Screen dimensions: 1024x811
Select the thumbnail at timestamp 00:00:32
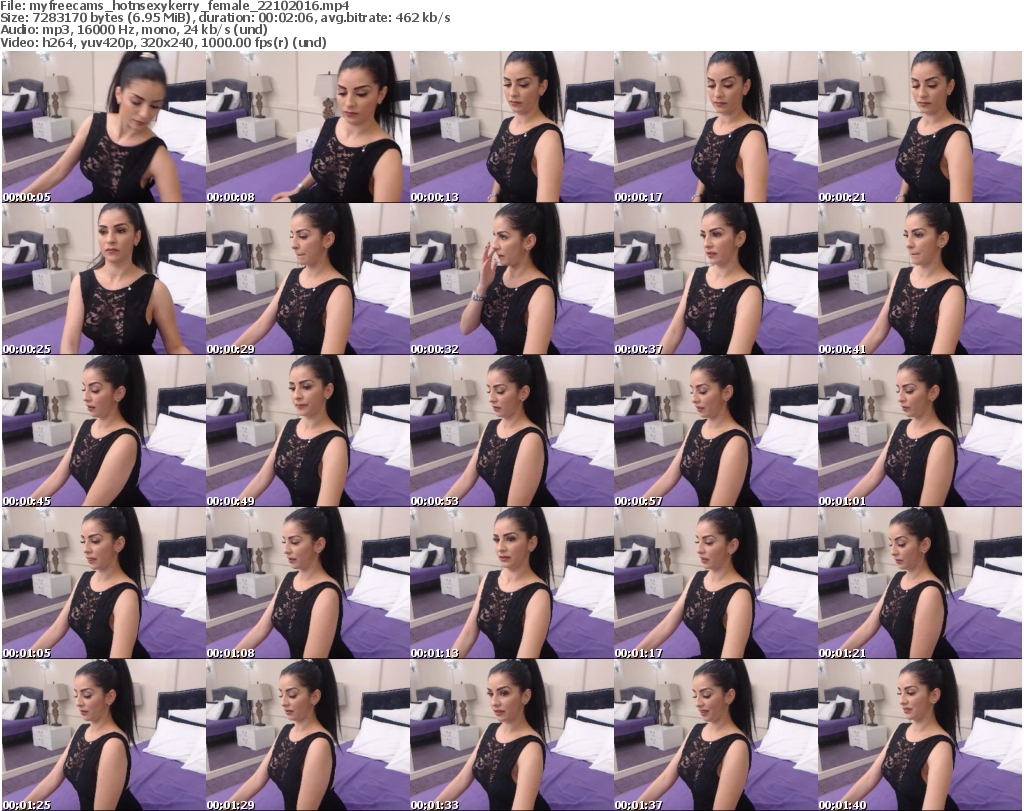pos(511,279)
